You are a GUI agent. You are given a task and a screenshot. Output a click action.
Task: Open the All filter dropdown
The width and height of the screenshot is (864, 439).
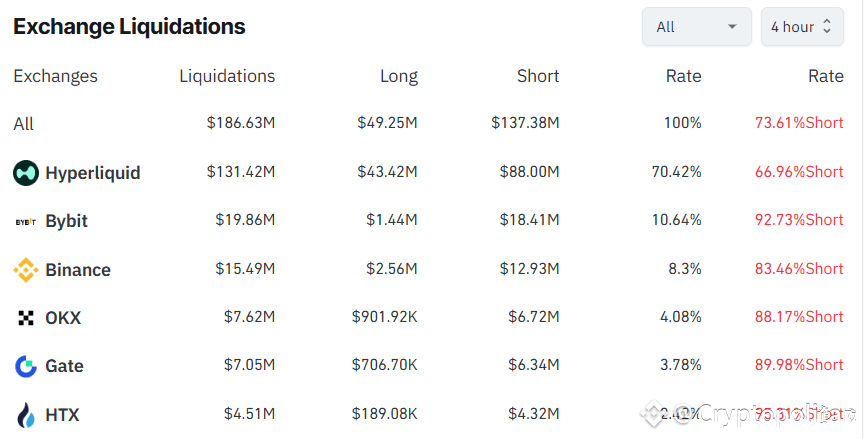[x=696, y=27]
